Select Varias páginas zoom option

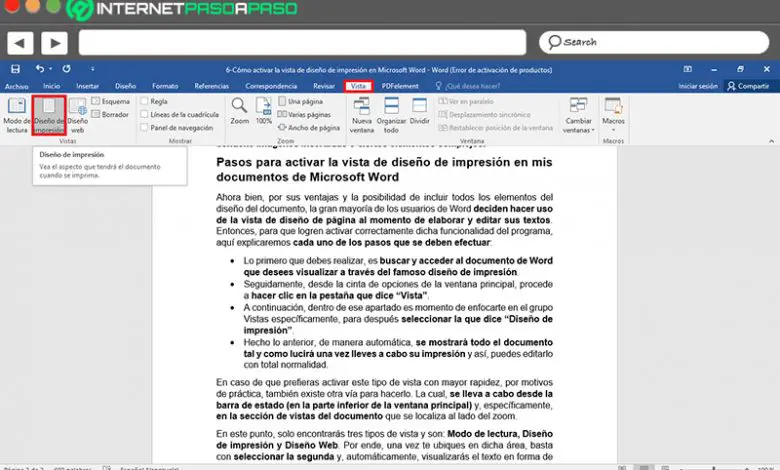pos(304,114)
